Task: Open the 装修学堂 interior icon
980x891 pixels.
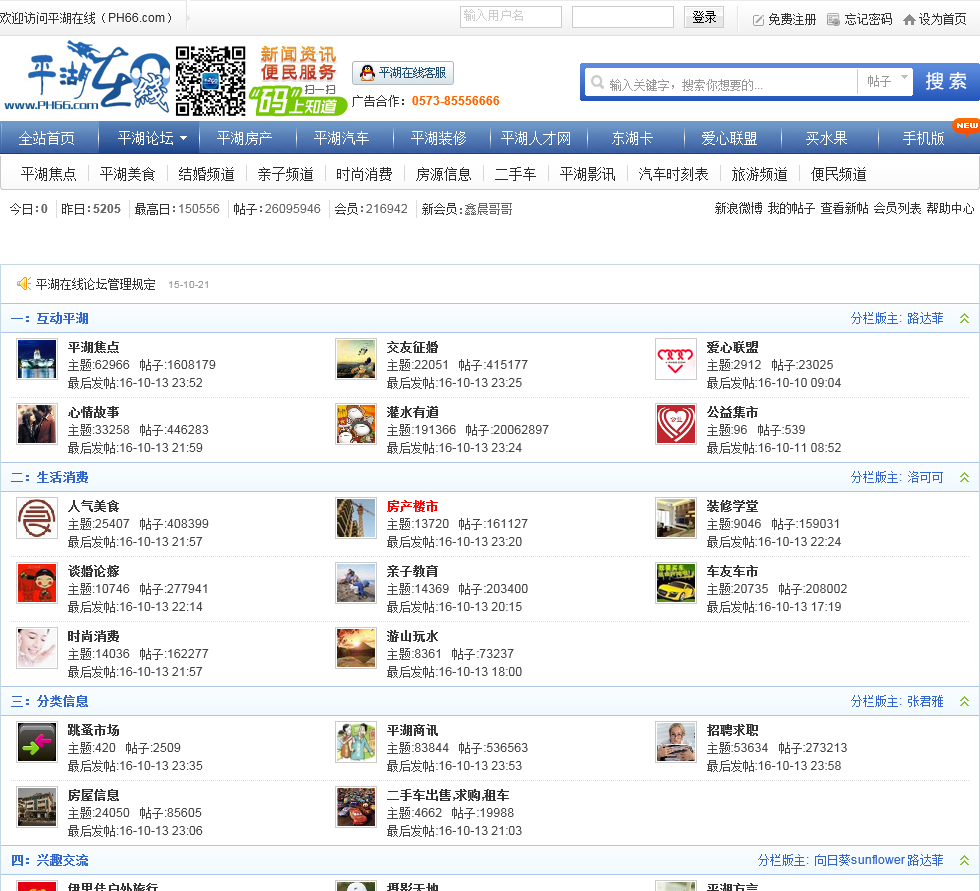Action: (x=676, y=518)
